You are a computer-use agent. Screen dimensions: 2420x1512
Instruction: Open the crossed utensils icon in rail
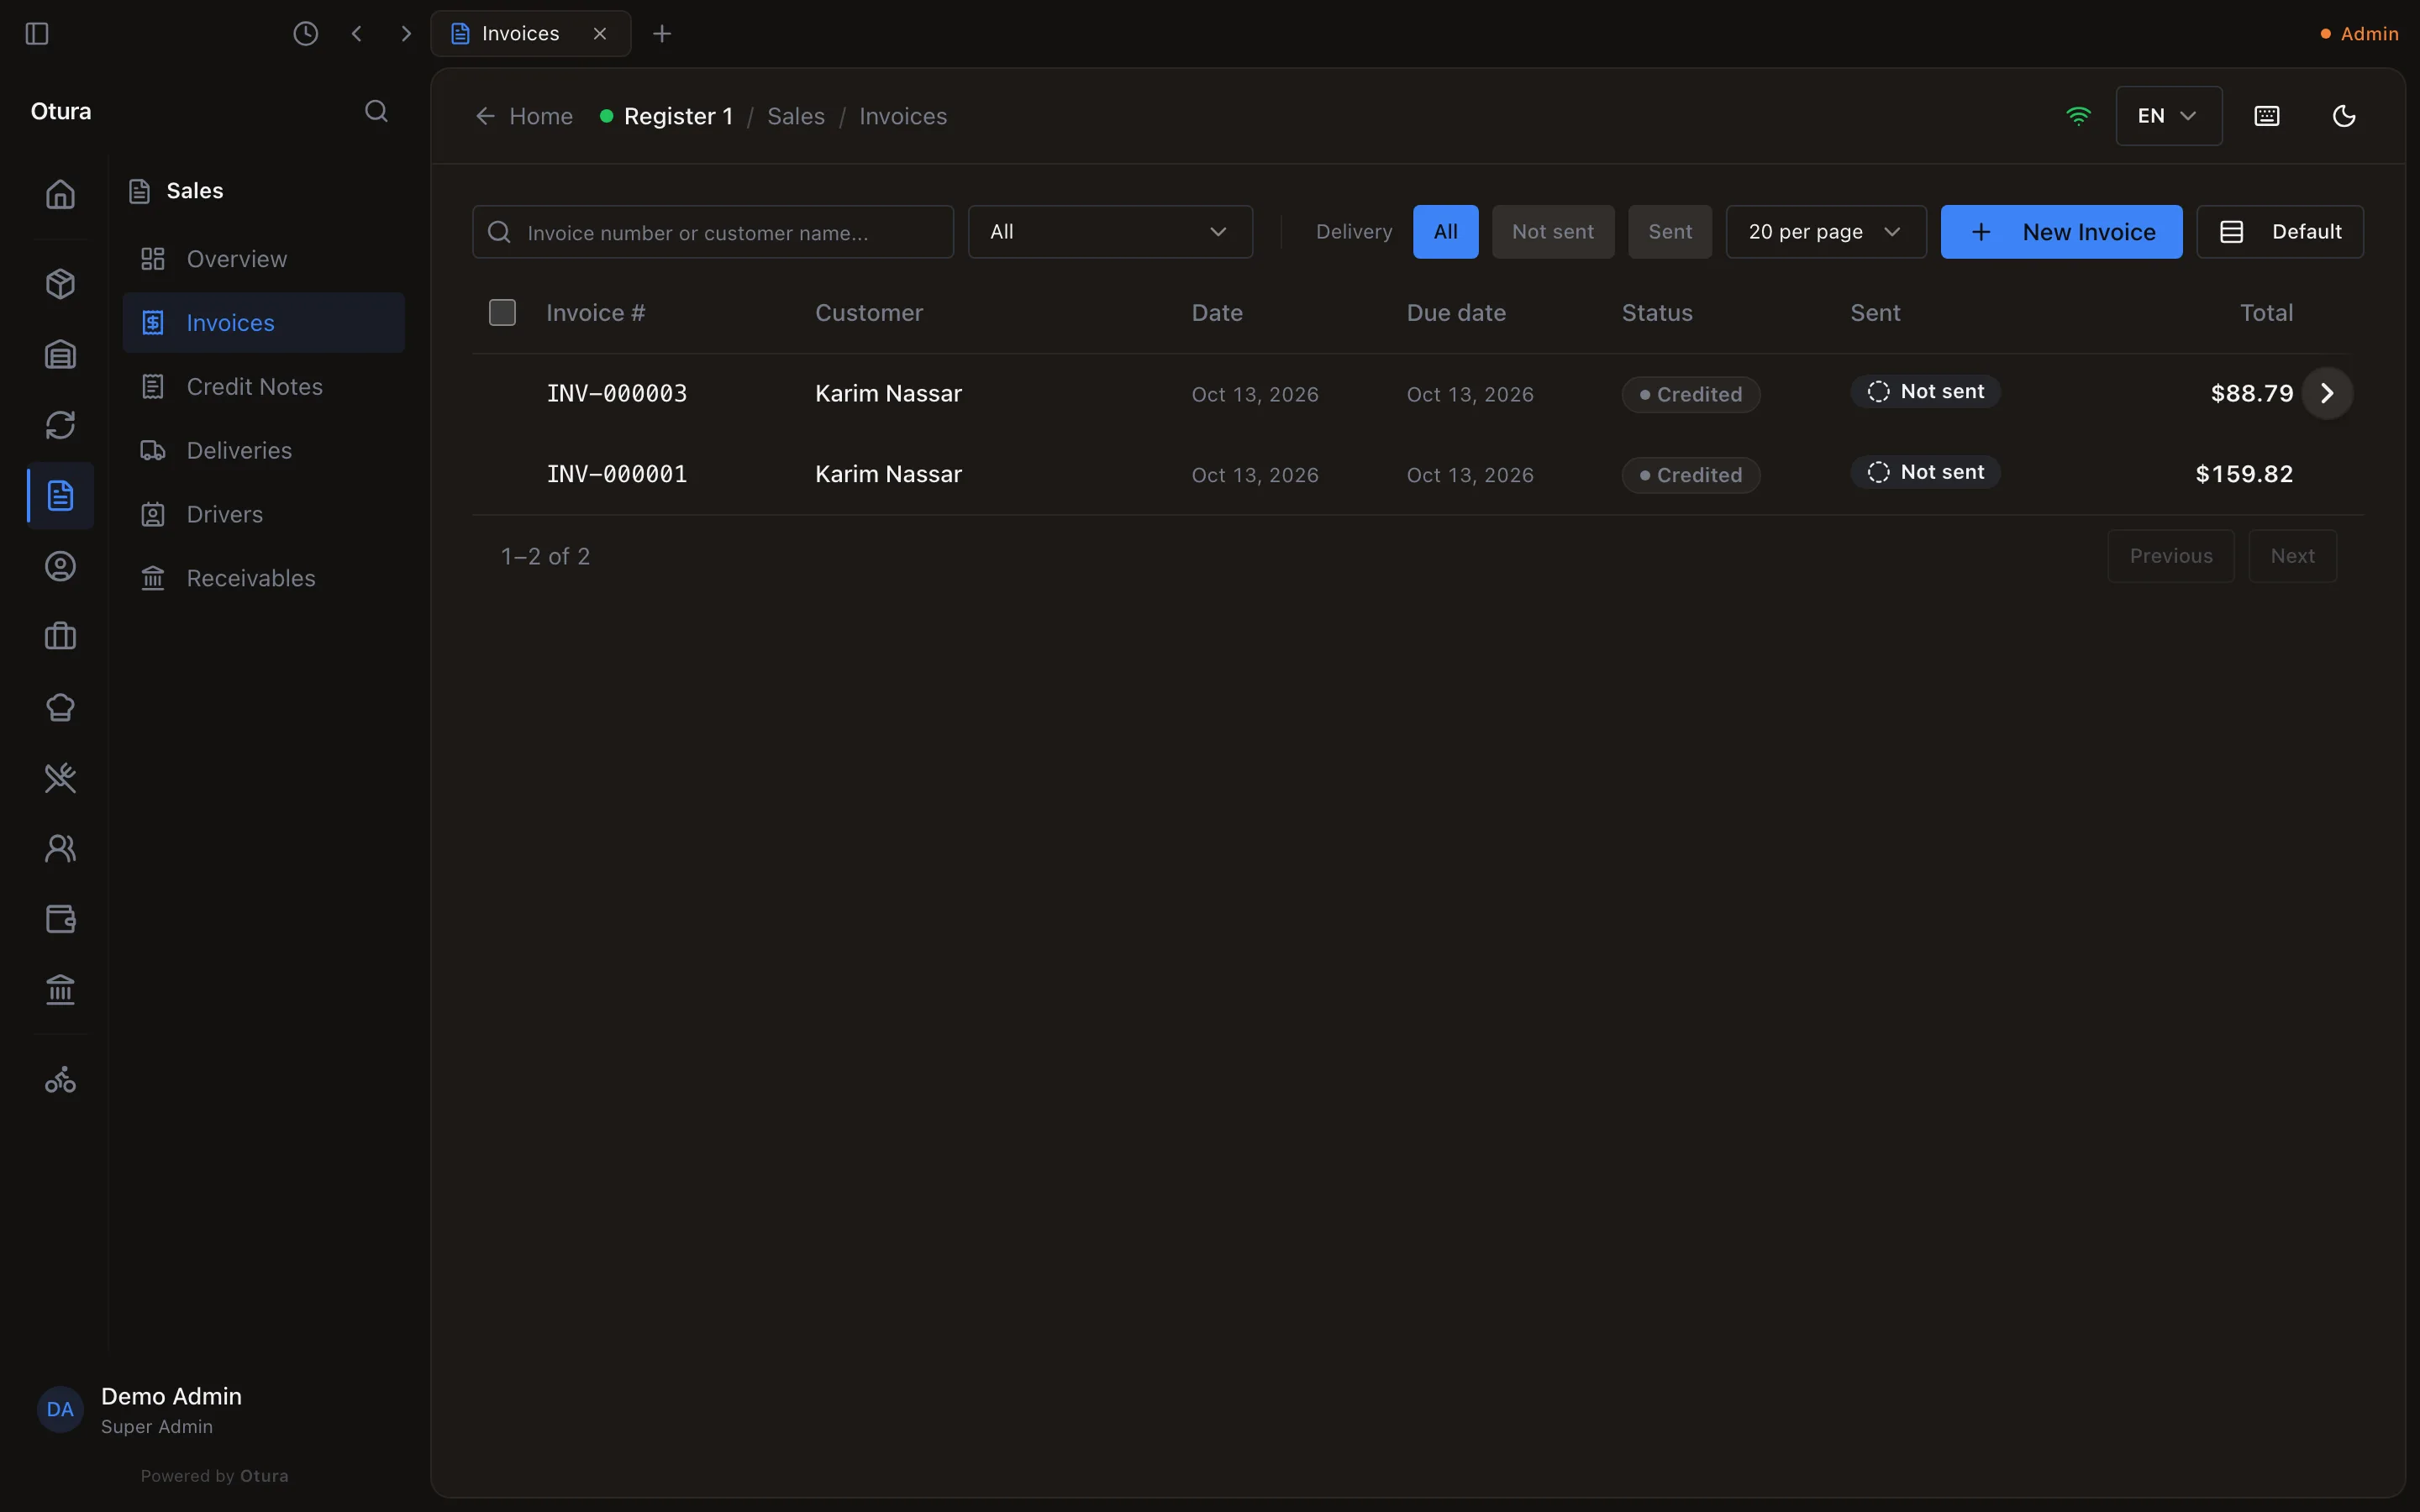point(61,778)
